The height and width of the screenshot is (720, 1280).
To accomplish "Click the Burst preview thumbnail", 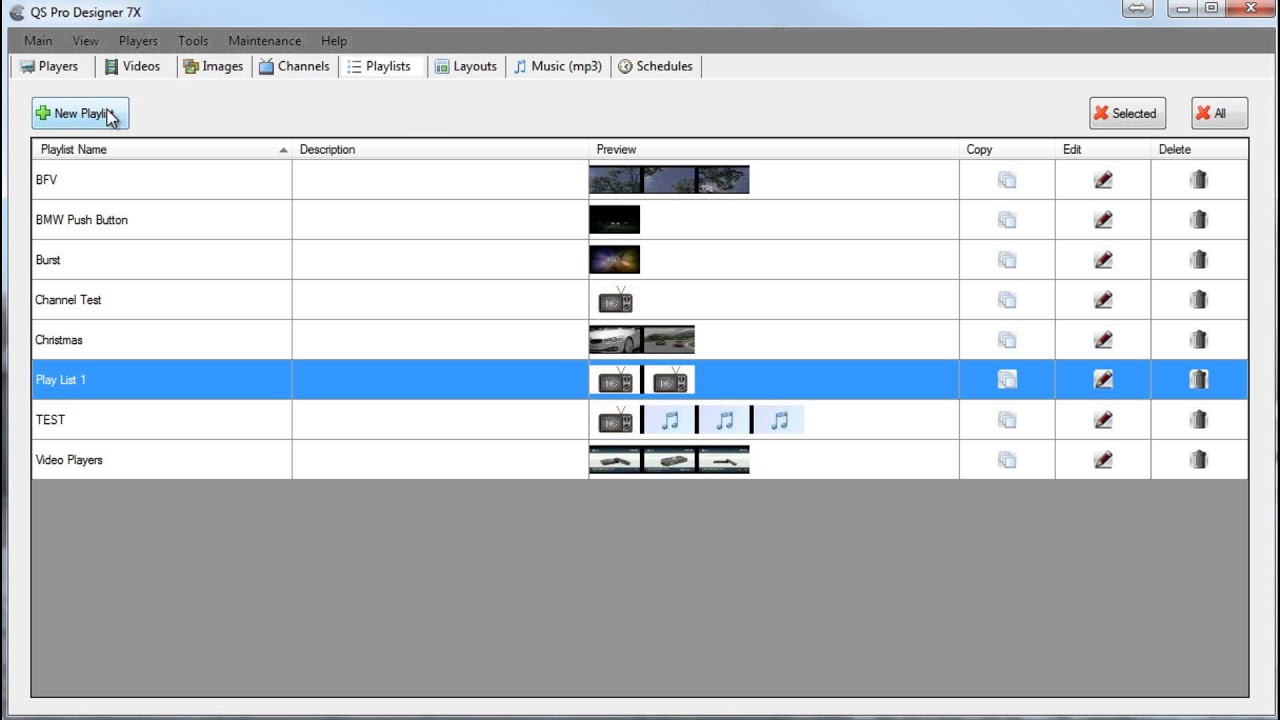I will [614, 260].
